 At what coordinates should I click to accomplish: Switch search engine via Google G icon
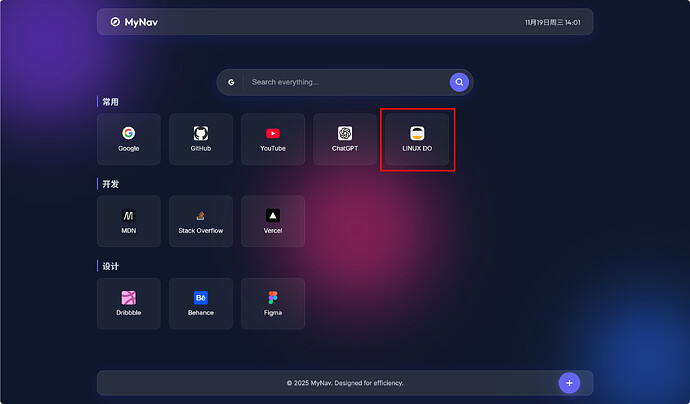(x=231, y=82)
